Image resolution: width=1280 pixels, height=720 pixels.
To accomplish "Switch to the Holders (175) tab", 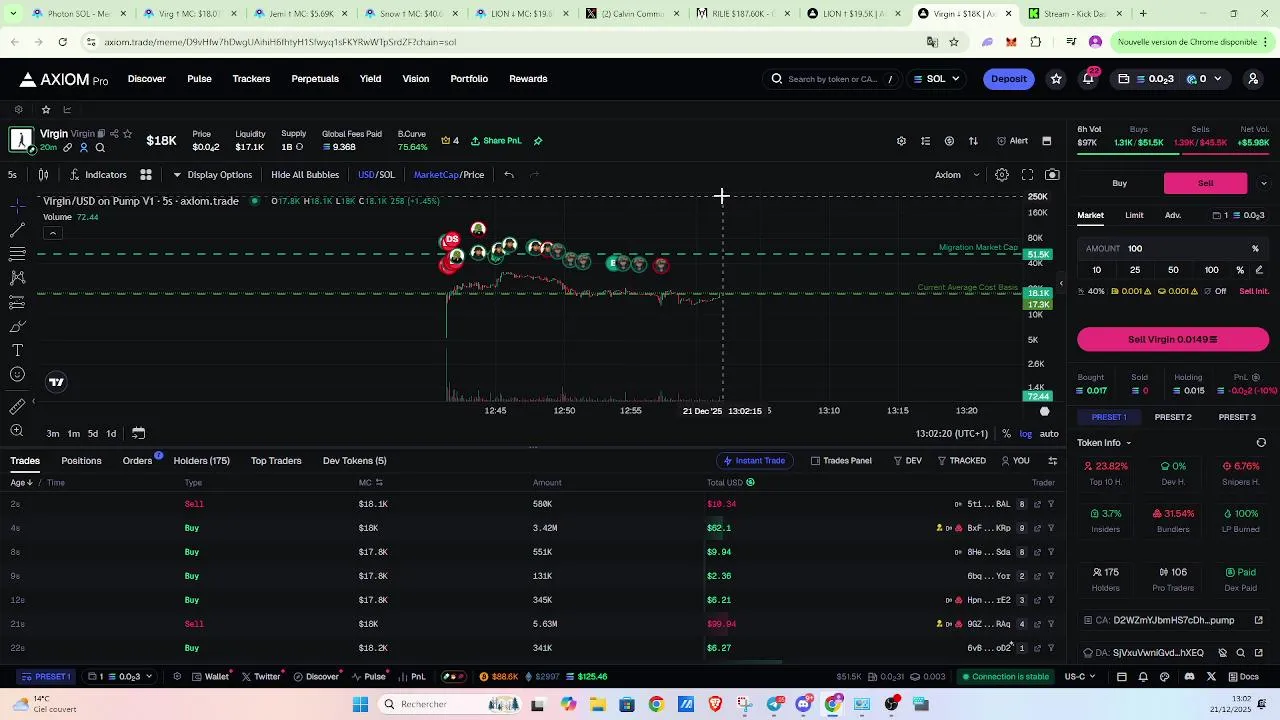I will click(202, 461).
